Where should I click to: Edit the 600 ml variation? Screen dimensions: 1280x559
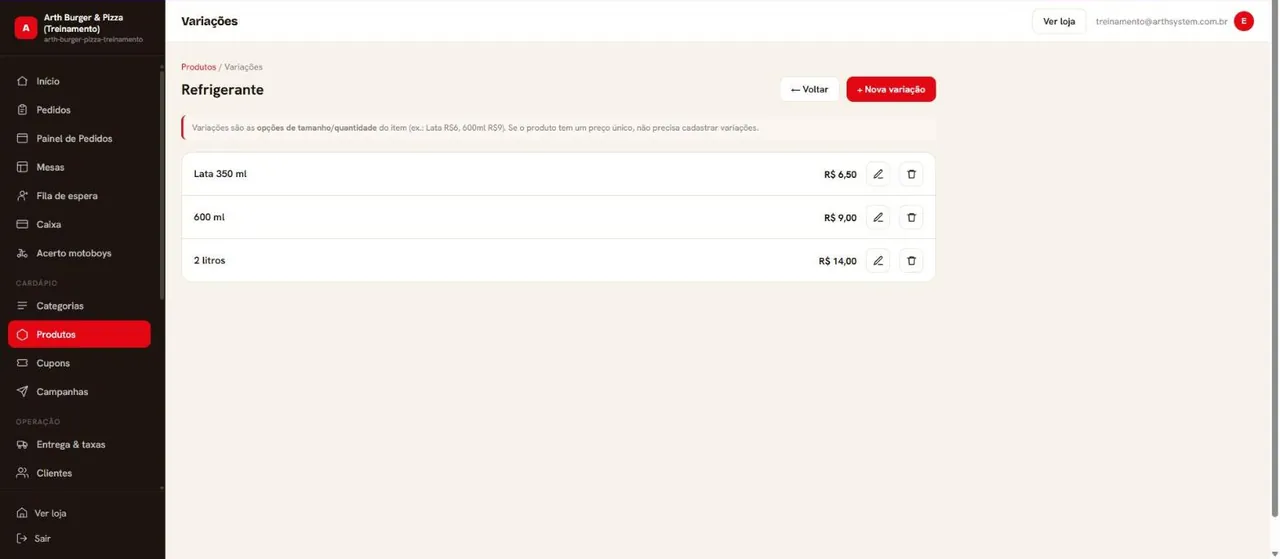(x=878, y=217)
